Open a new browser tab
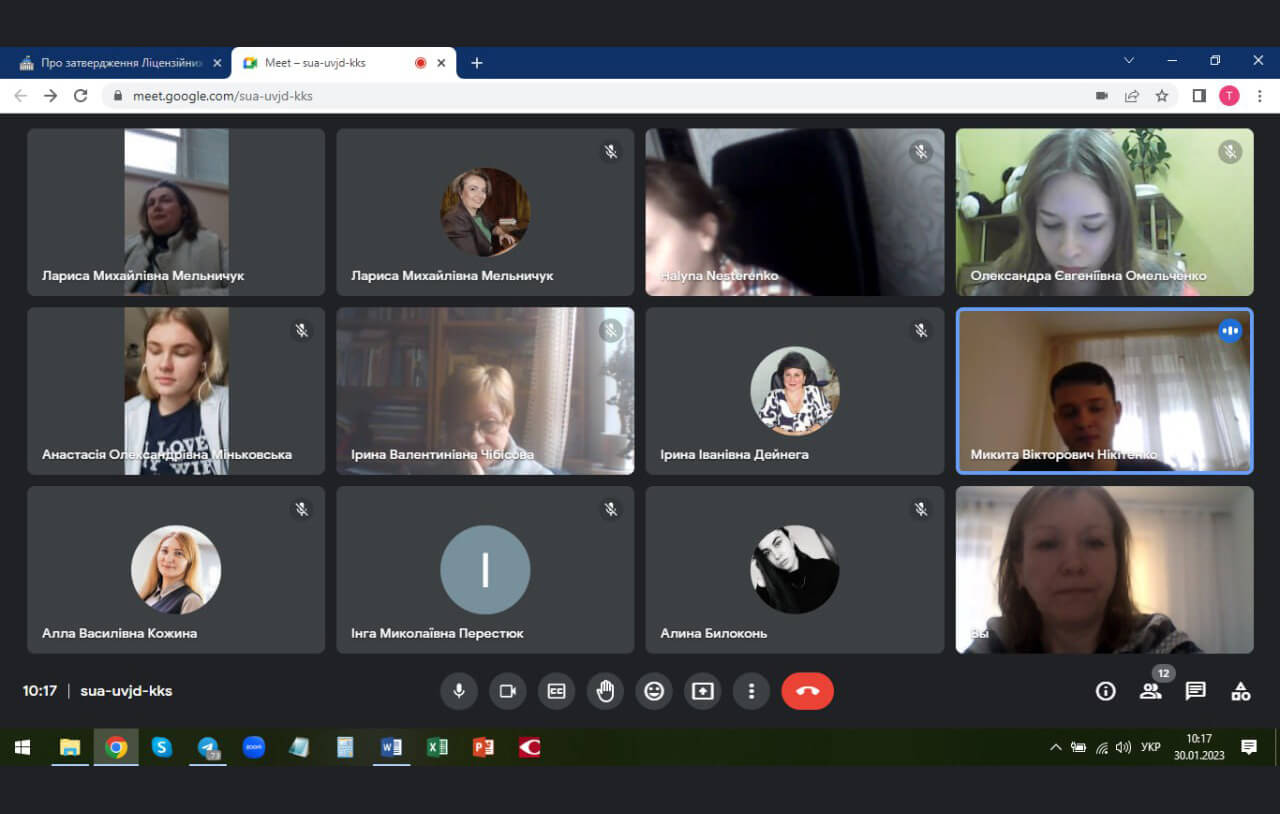Viewport: 1280px width, 814px height. coord(477,63)
